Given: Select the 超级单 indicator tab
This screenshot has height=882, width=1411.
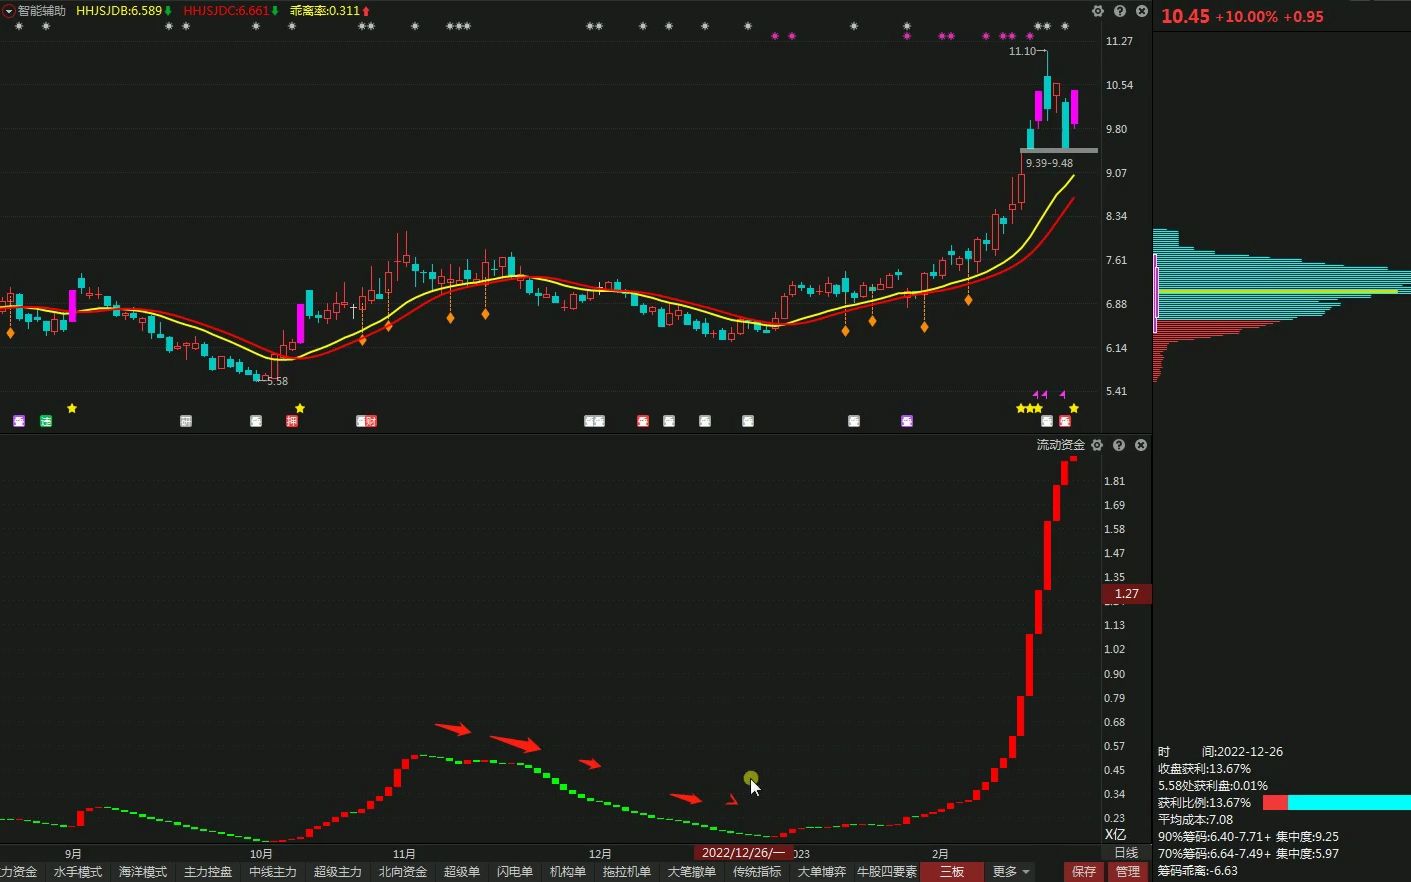Looking at the screenshot, I should [x=462, y=872].
